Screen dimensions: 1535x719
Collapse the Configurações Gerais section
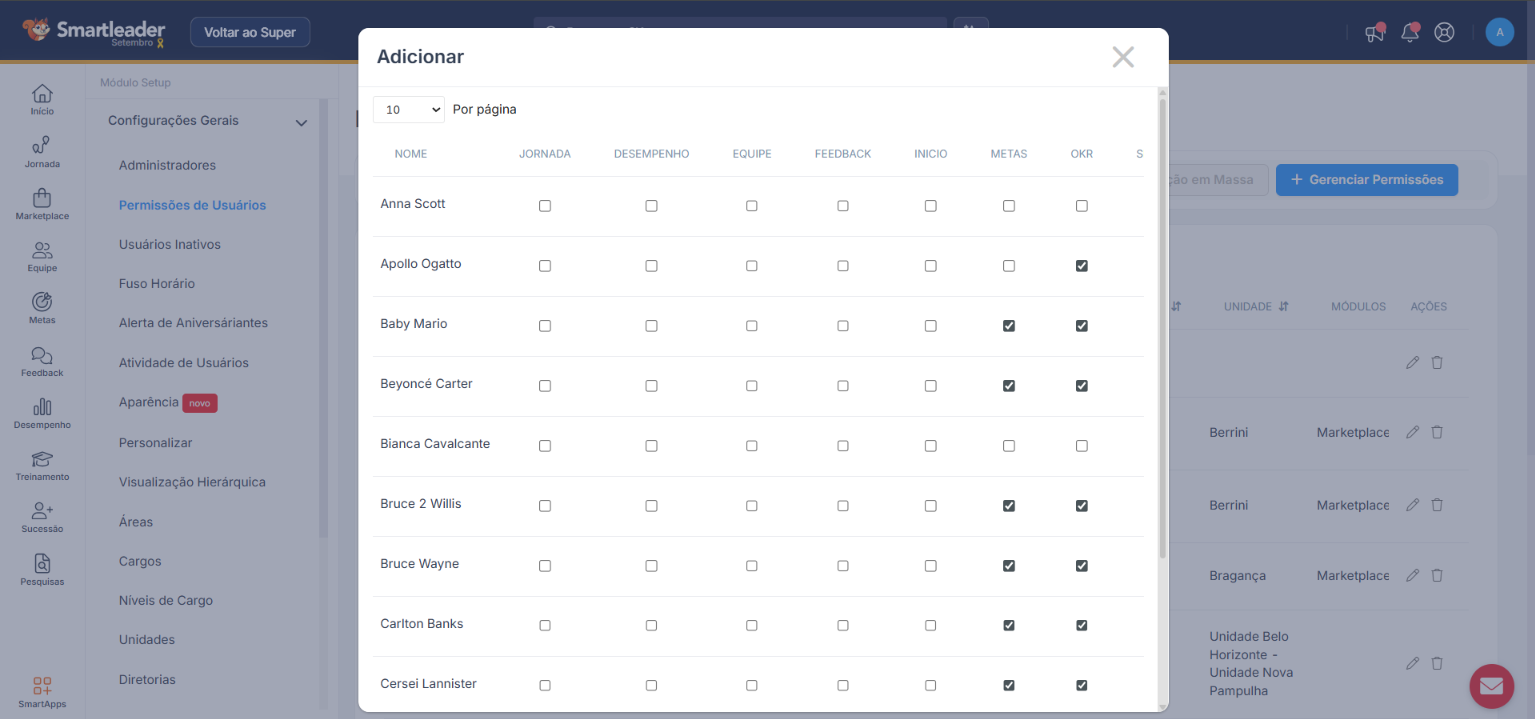click(301, 123)
